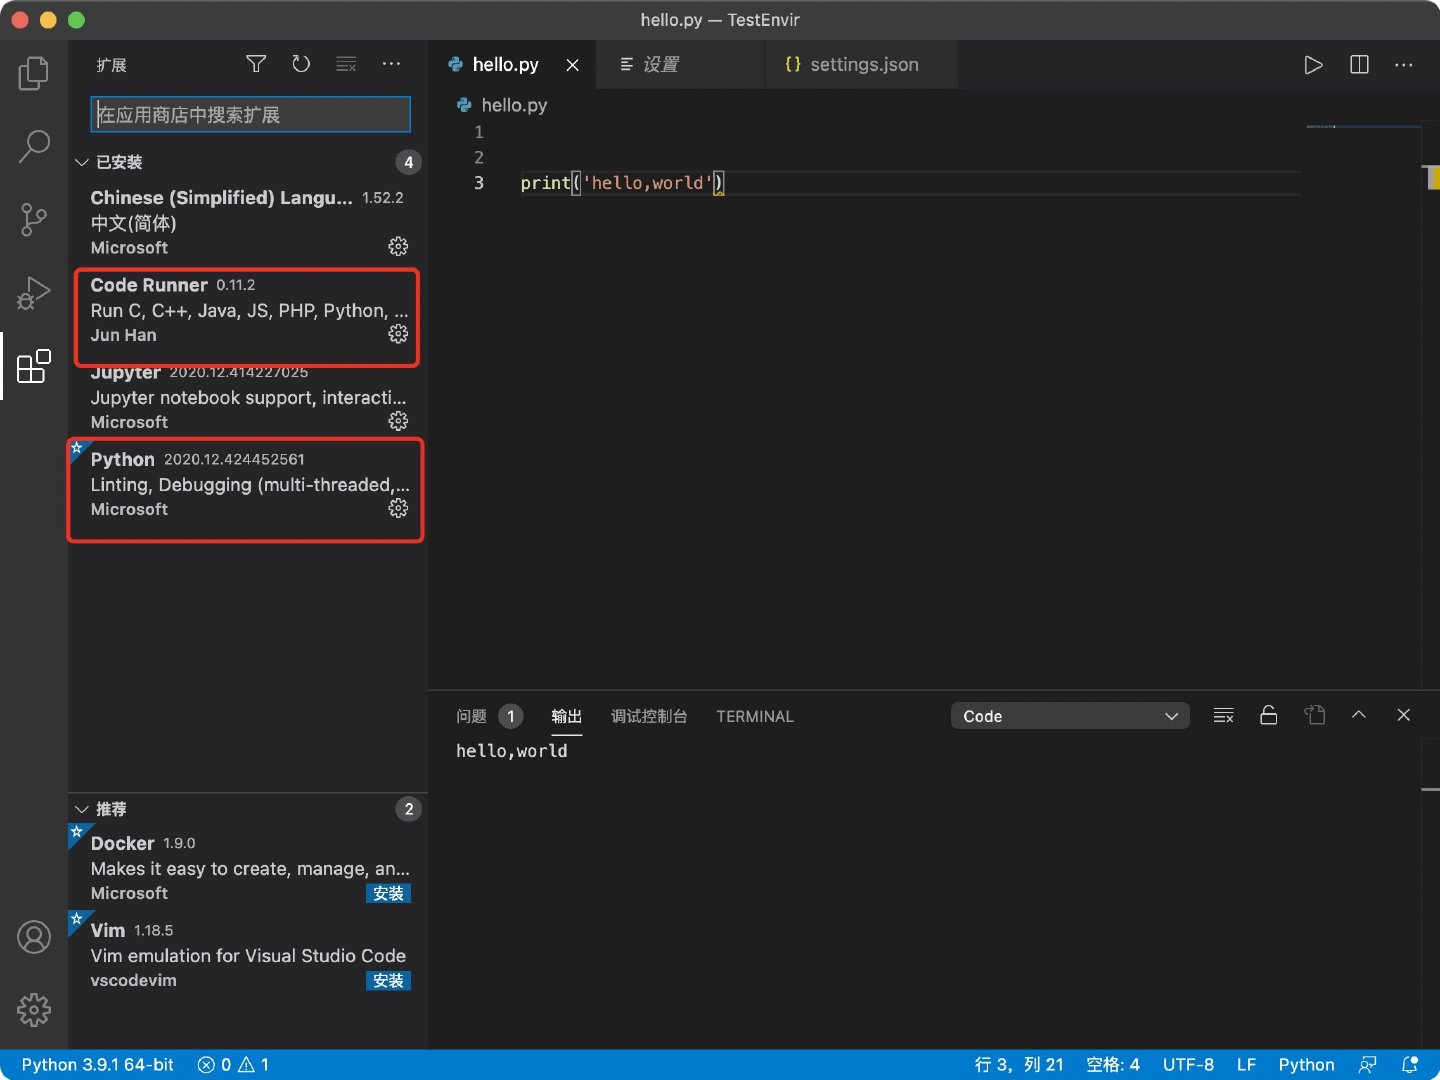Screen dimensions: 1440x1080
Task: Clear extension search results icon
Action: (x=346, y=64)
